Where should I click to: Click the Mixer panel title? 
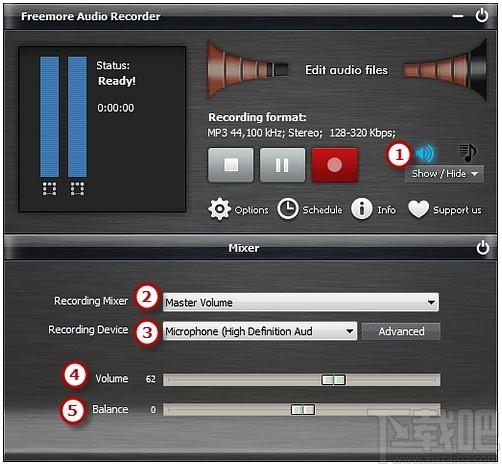(244, 248)
